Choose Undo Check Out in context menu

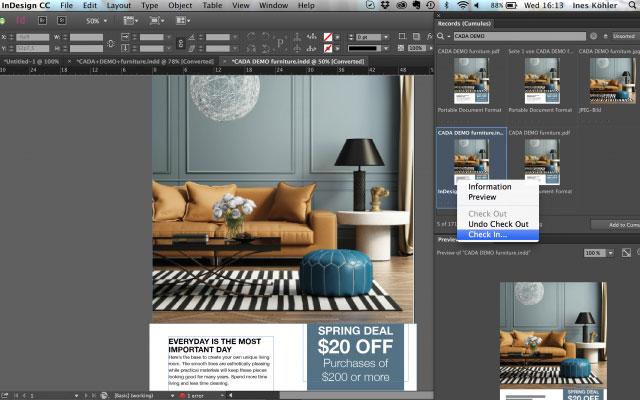click(x=498, y=223)
